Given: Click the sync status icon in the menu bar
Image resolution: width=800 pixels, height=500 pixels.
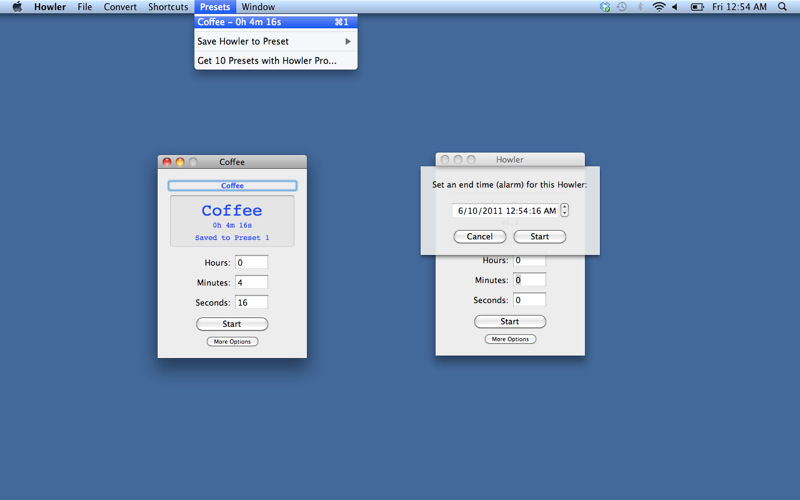Looking at the screenshot, I should coord(605,7).
